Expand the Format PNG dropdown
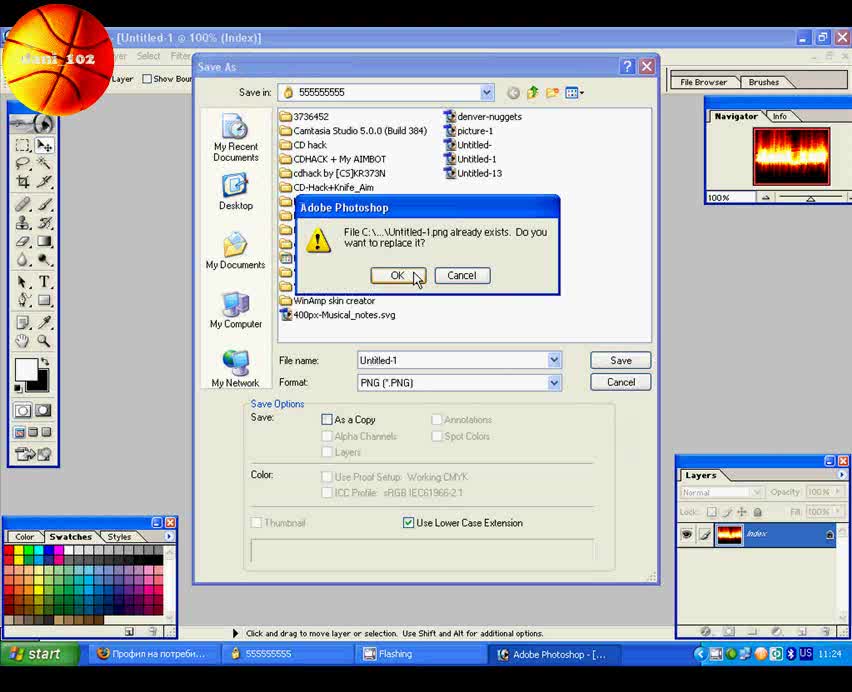Screen dimensions: 852x692 point(554,382)
